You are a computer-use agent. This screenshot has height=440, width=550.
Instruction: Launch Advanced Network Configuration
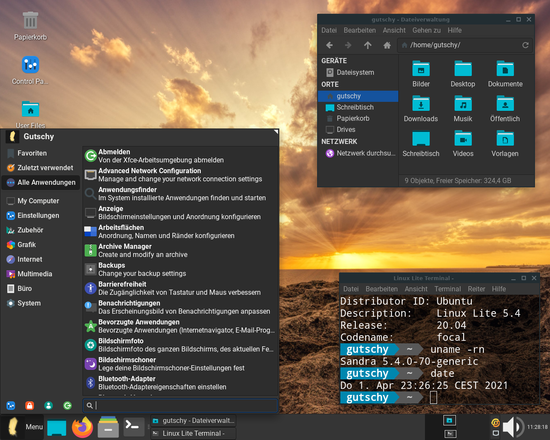point(180,175)
